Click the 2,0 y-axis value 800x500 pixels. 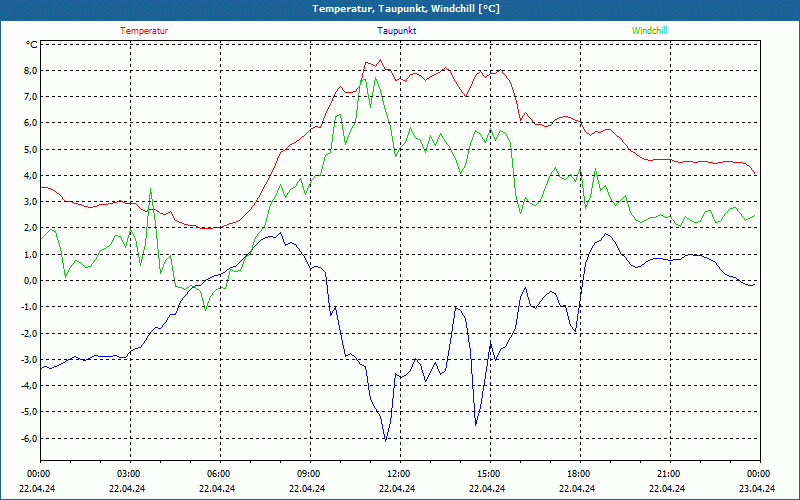pyautogui.click(x=31, y=228)
